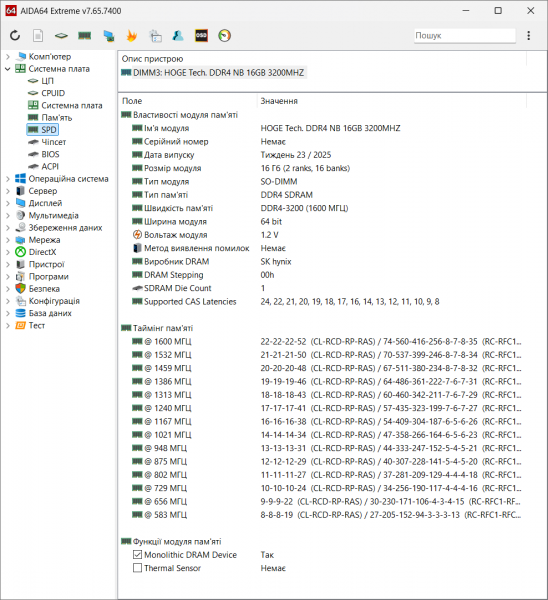
Task: Click the AIDA64 app logo in title bar
Action: (10, 11)
